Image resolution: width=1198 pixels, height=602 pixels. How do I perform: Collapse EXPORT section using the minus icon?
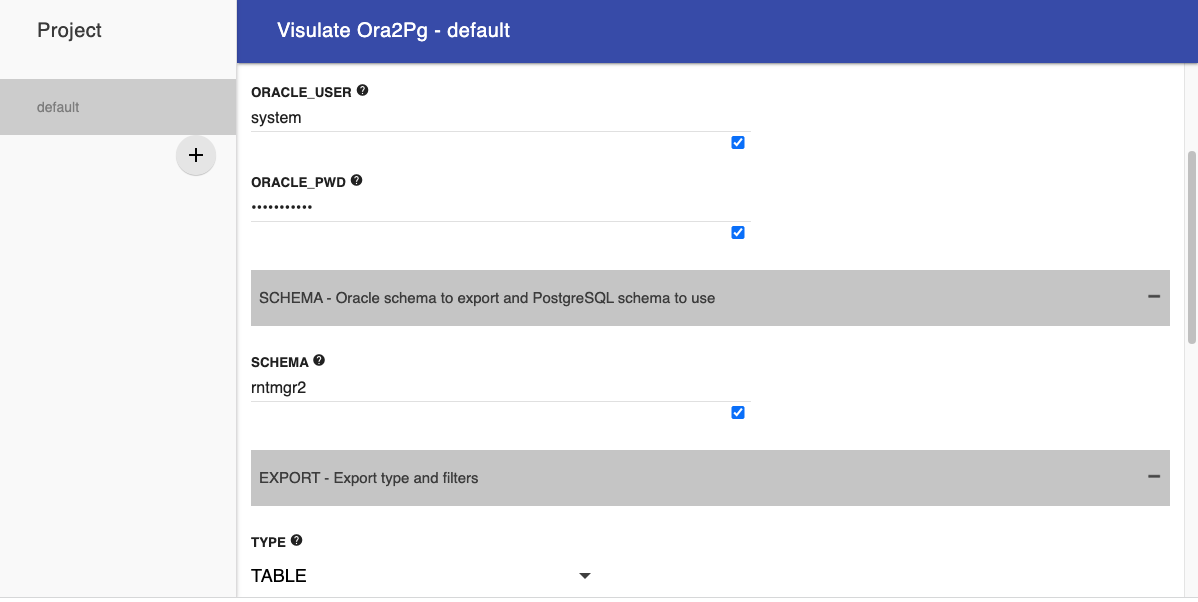click(1153, 477)
